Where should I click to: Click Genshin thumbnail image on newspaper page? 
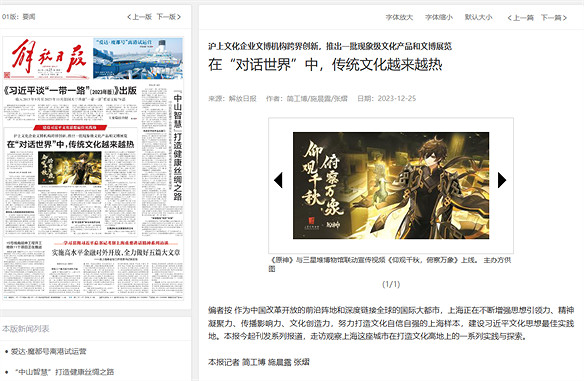tap(70, 168)
